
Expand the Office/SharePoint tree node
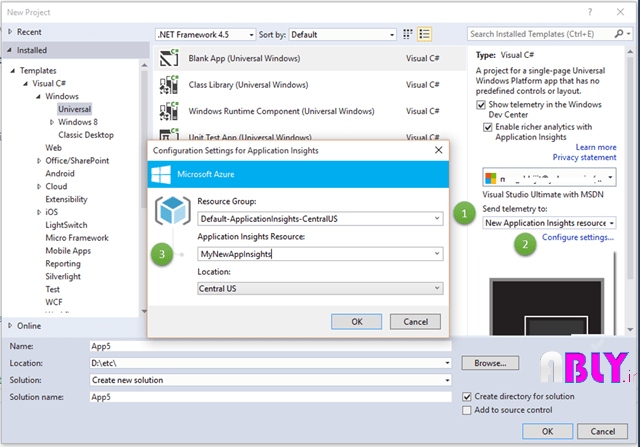click(x=39, y=161)
